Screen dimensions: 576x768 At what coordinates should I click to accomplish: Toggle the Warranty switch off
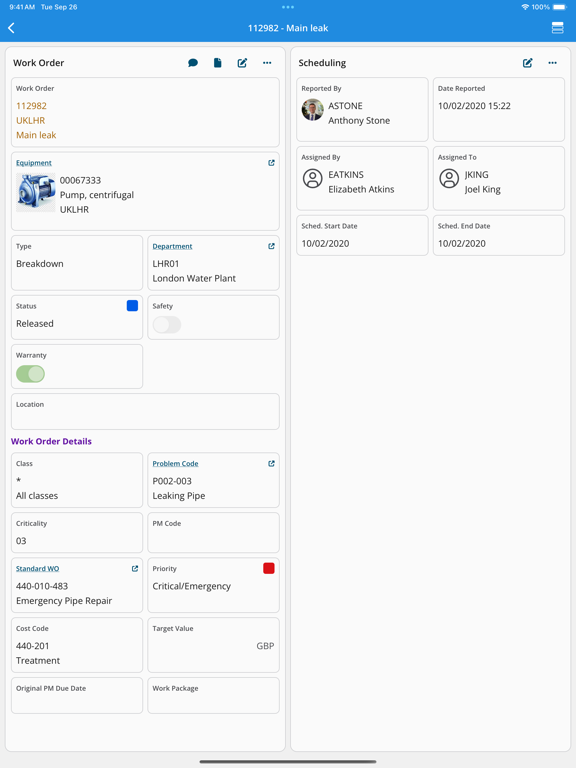tap(30, 374)
